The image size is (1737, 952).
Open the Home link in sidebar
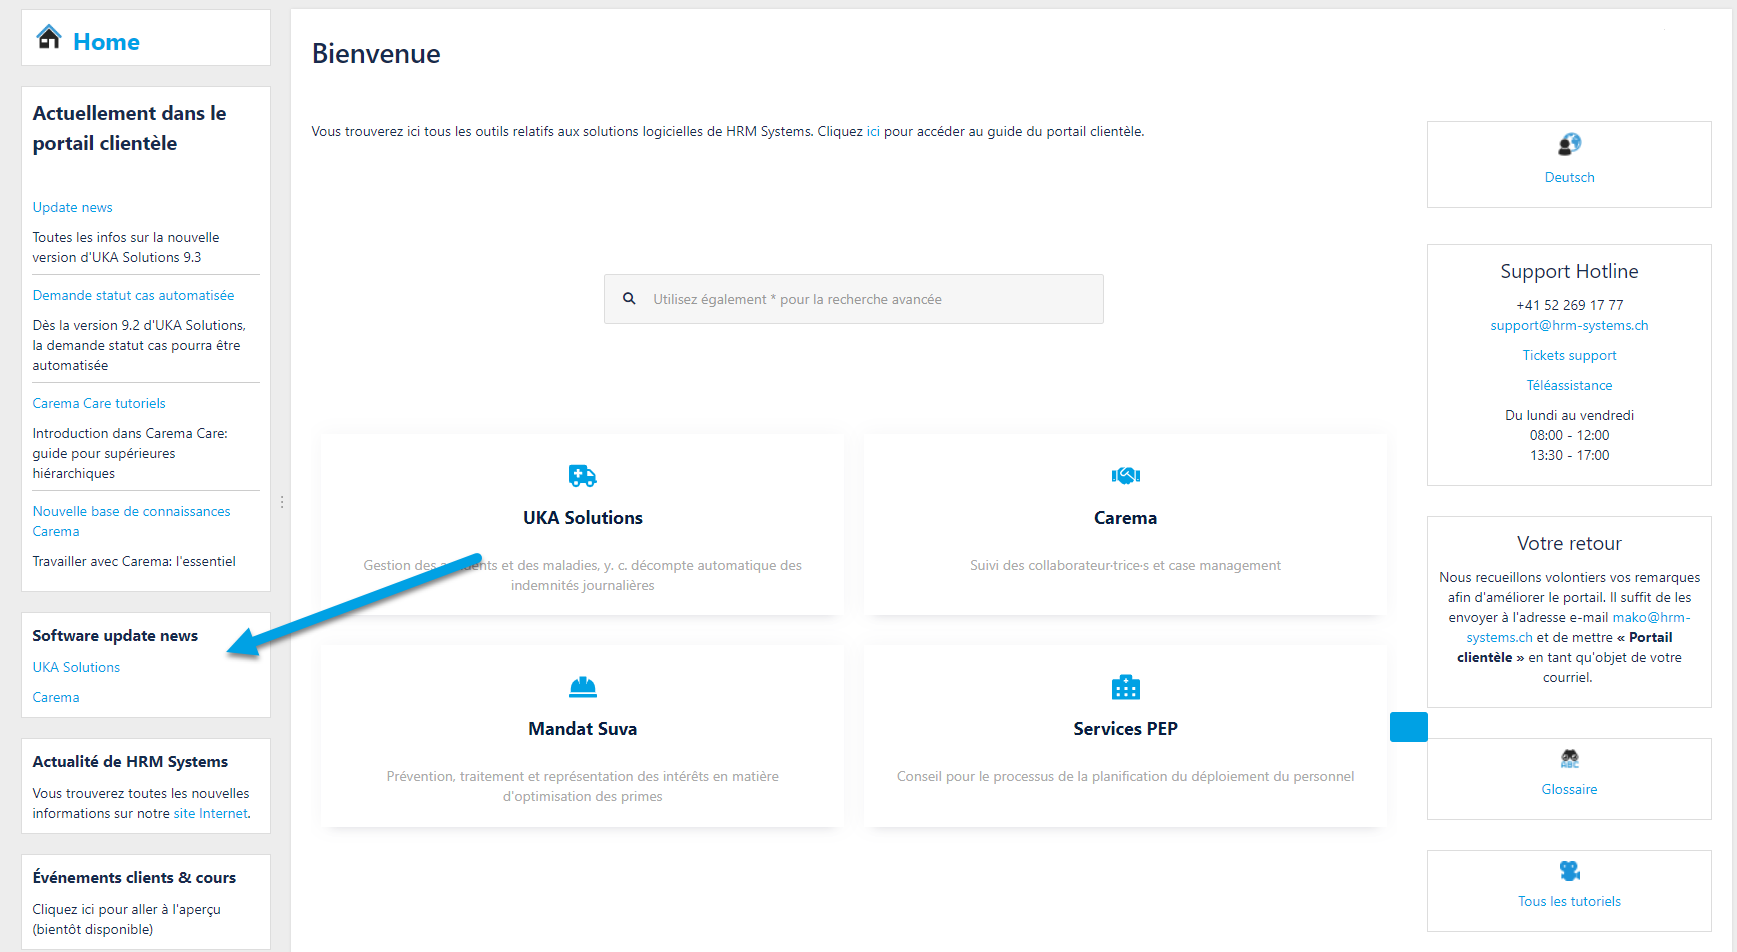(106, 42)
